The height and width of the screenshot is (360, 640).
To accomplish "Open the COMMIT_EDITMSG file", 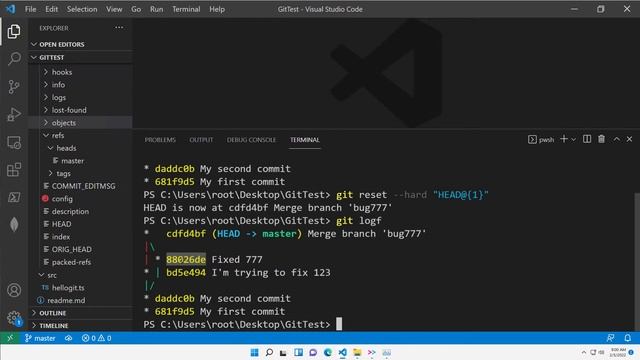I will (80, 186).
